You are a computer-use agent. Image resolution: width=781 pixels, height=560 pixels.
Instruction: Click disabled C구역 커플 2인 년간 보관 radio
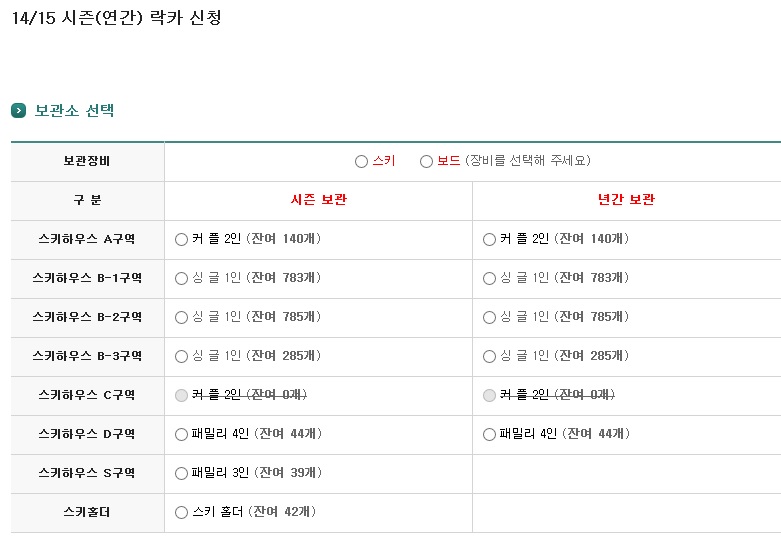(490, 396)
